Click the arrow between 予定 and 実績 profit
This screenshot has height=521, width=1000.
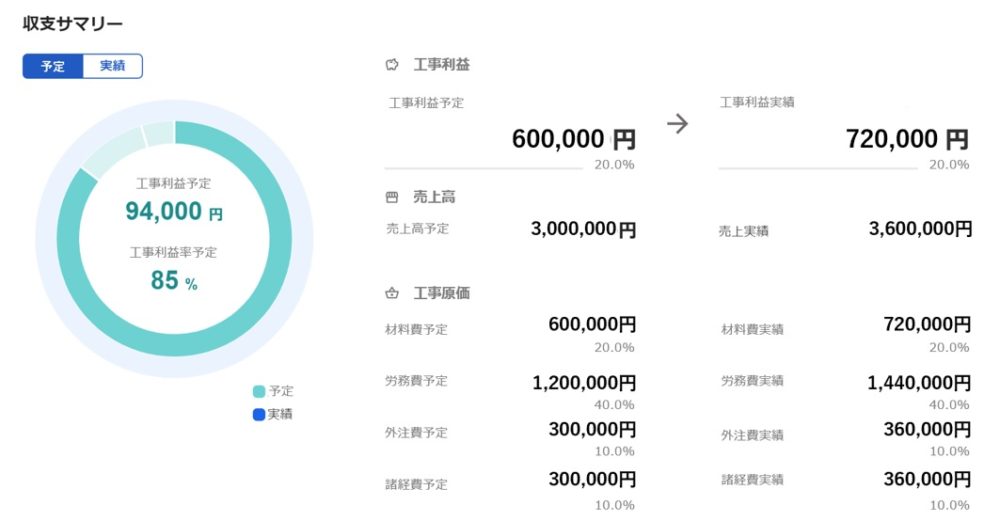point(677,124)
